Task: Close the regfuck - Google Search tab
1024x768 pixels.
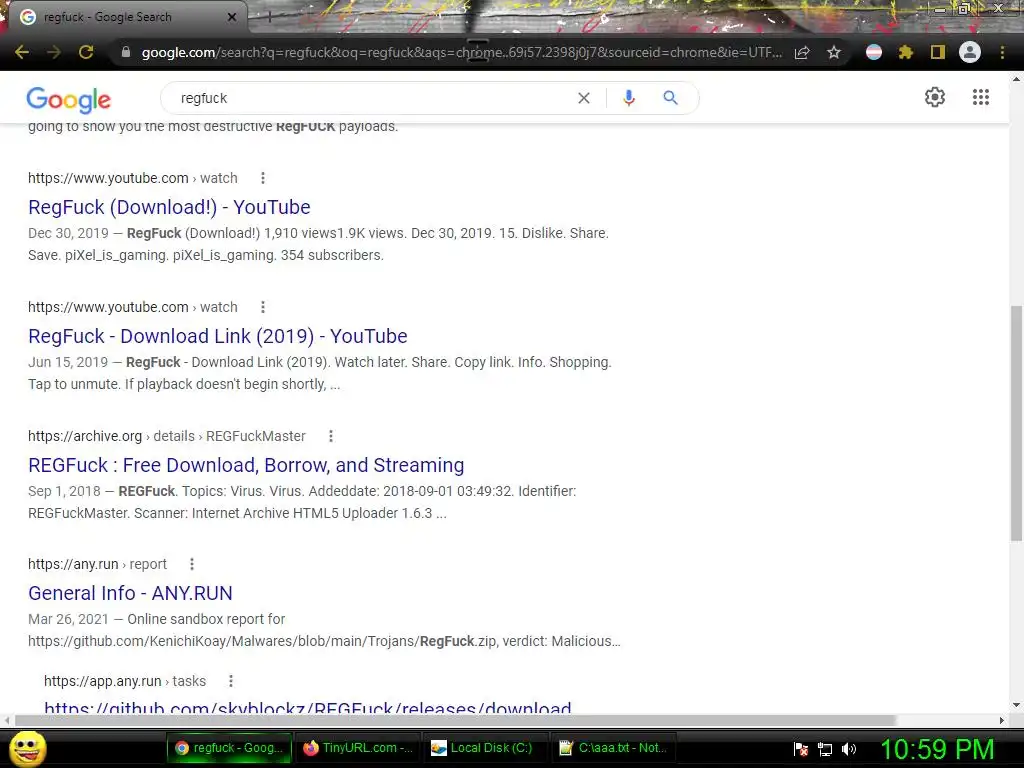Action: pyautogui.click(x=232, y=17)
